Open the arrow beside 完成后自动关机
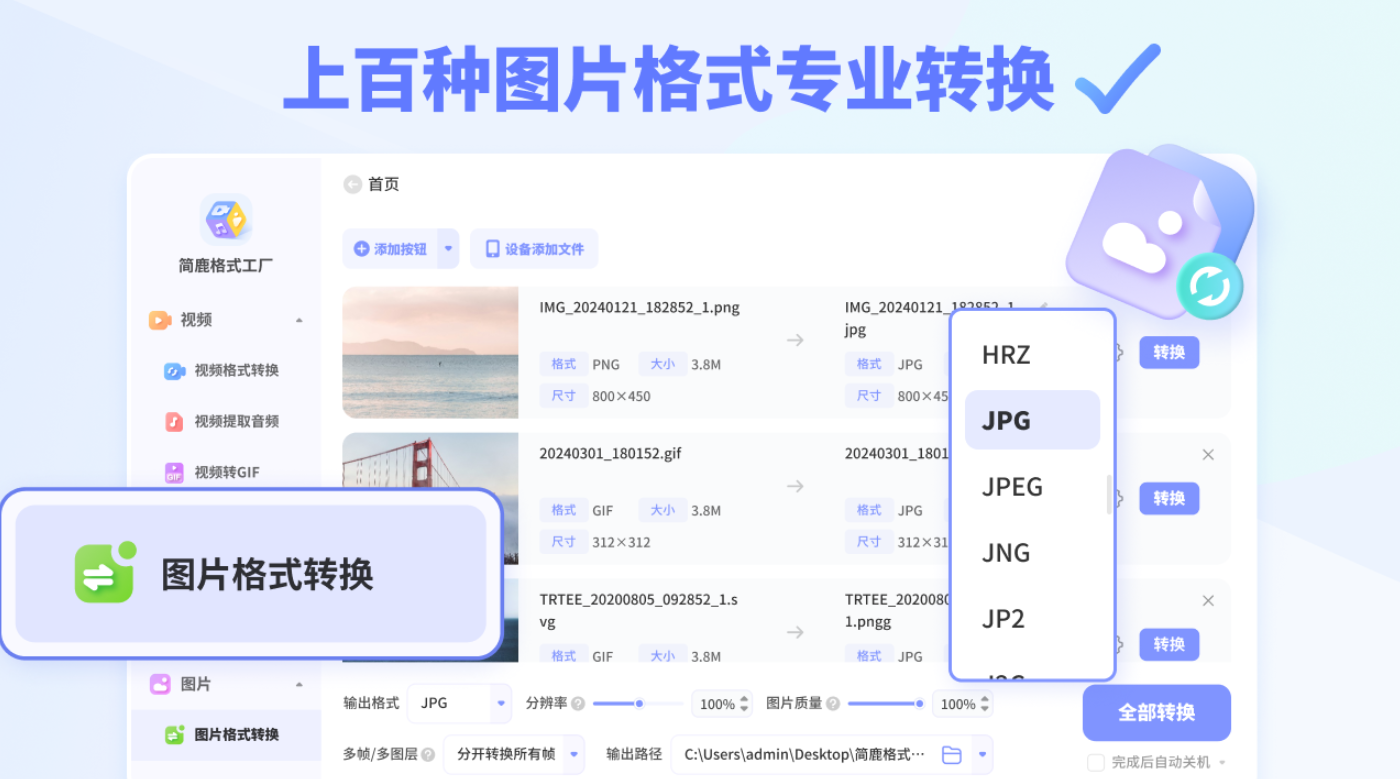 point(1221,763)
